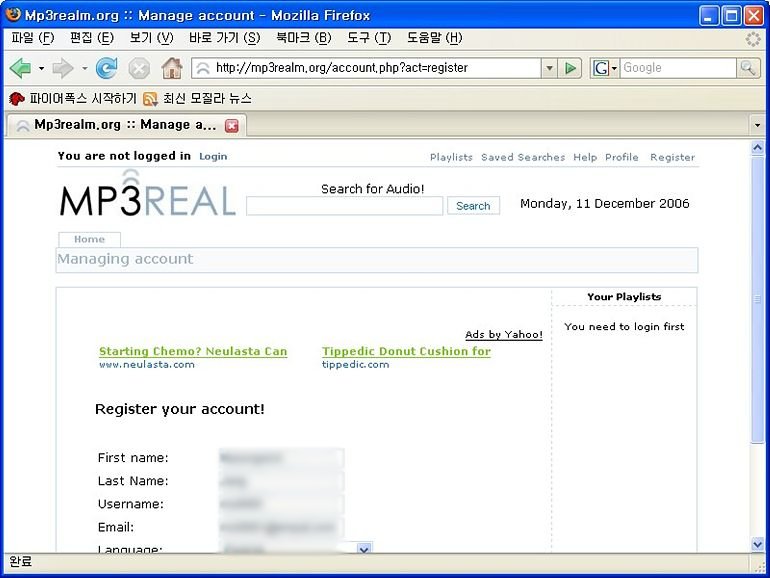The width and height of the screenshot is (770, 578).
Task: Open the Profile link
Action: (x=622, y=157)
